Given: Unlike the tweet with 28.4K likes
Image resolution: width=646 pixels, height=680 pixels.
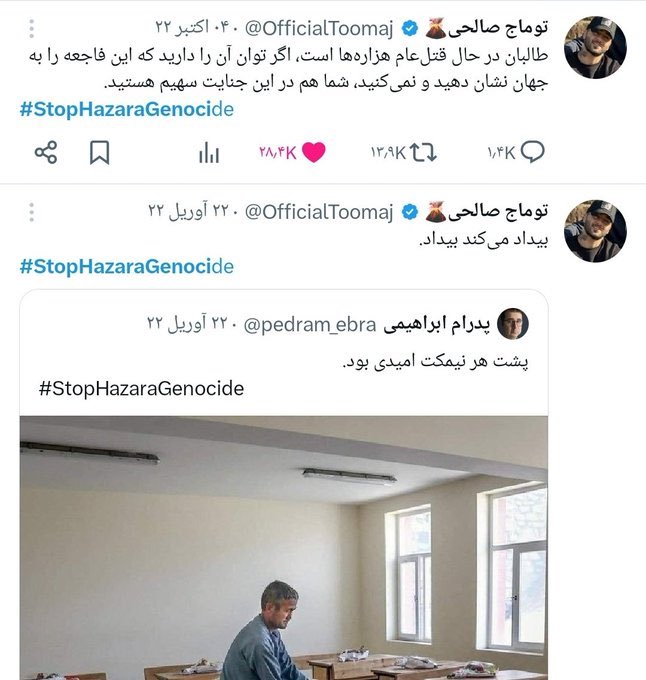Looking at the screenshot, I should (x=313, y=152).
